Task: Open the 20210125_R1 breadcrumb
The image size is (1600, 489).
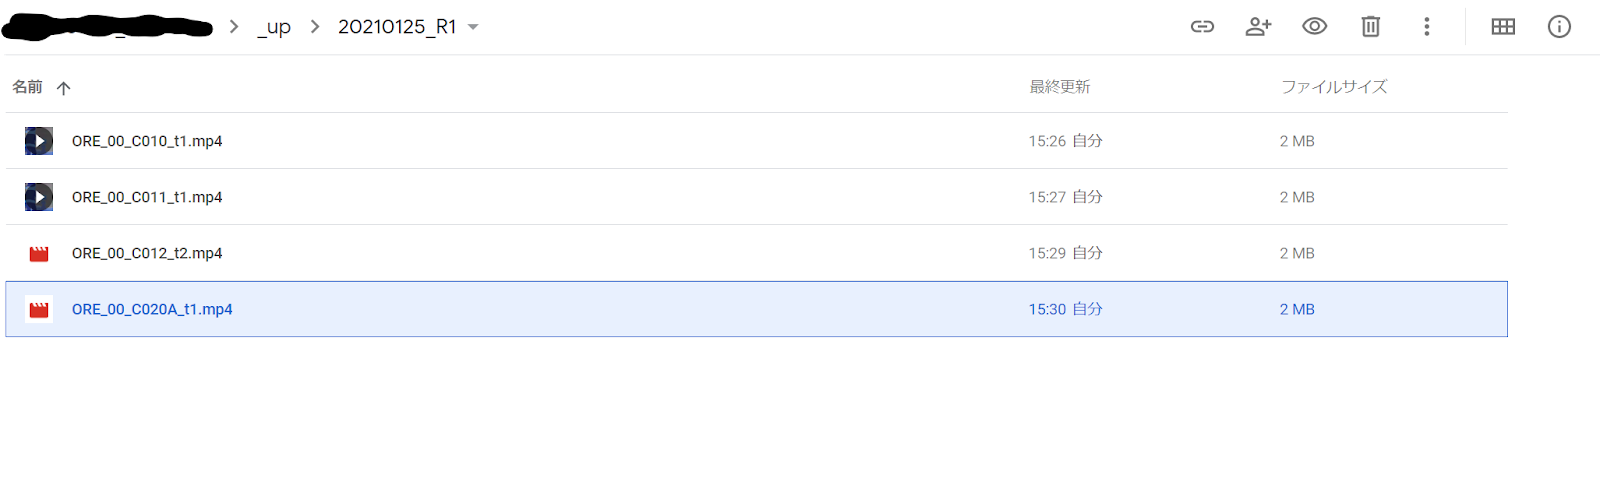Action: click(397, 27)
